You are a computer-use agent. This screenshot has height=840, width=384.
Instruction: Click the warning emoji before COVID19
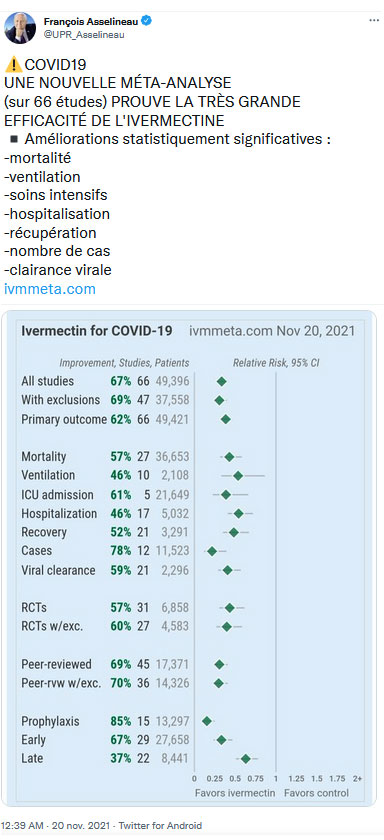click(x=13, y=65)
